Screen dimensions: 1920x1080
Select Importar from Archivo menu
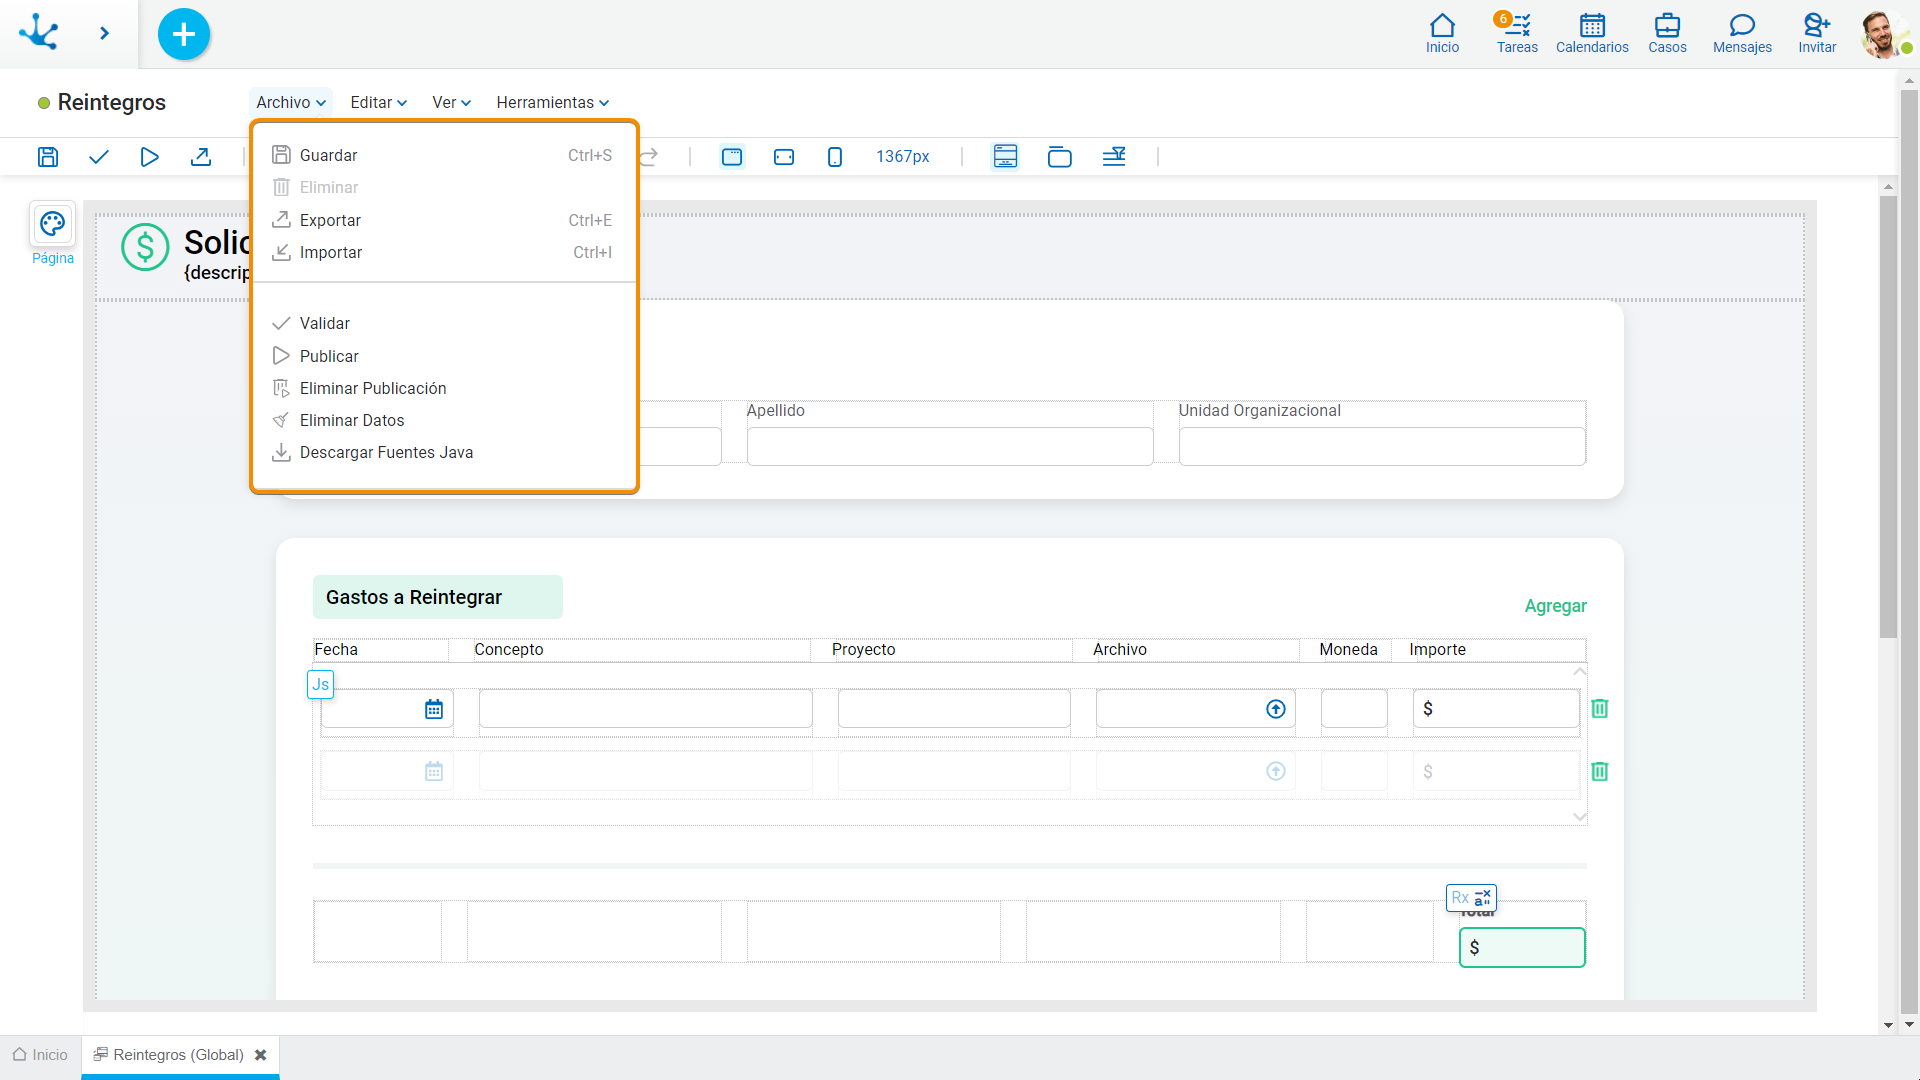click(330, 252)
